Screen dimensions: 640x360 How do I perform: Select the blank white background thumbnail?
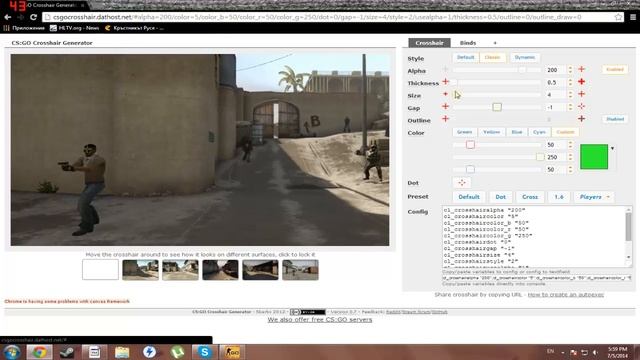[100, 270]
